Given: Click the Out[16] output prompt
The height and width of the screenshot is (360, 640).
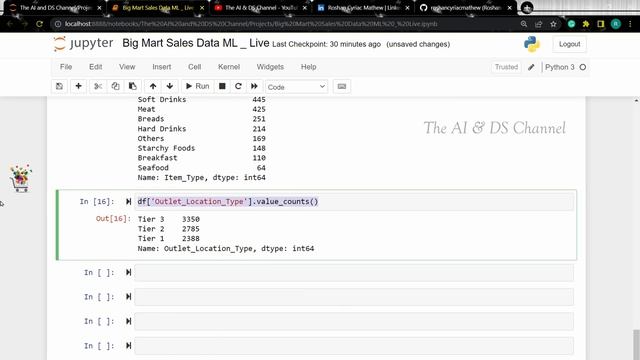Looking at the screenshot, I should [x=113, y=219].
